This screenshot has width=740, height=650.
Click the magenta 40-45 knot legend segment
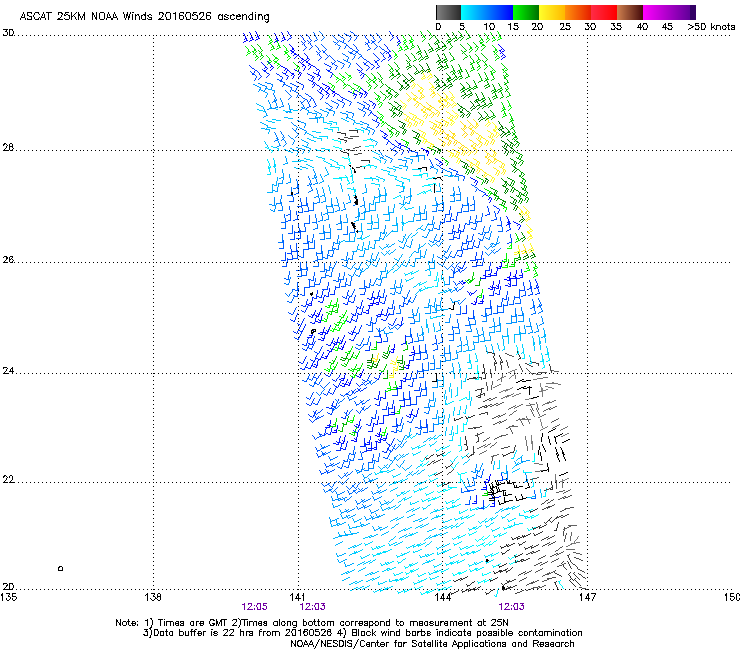656,12
